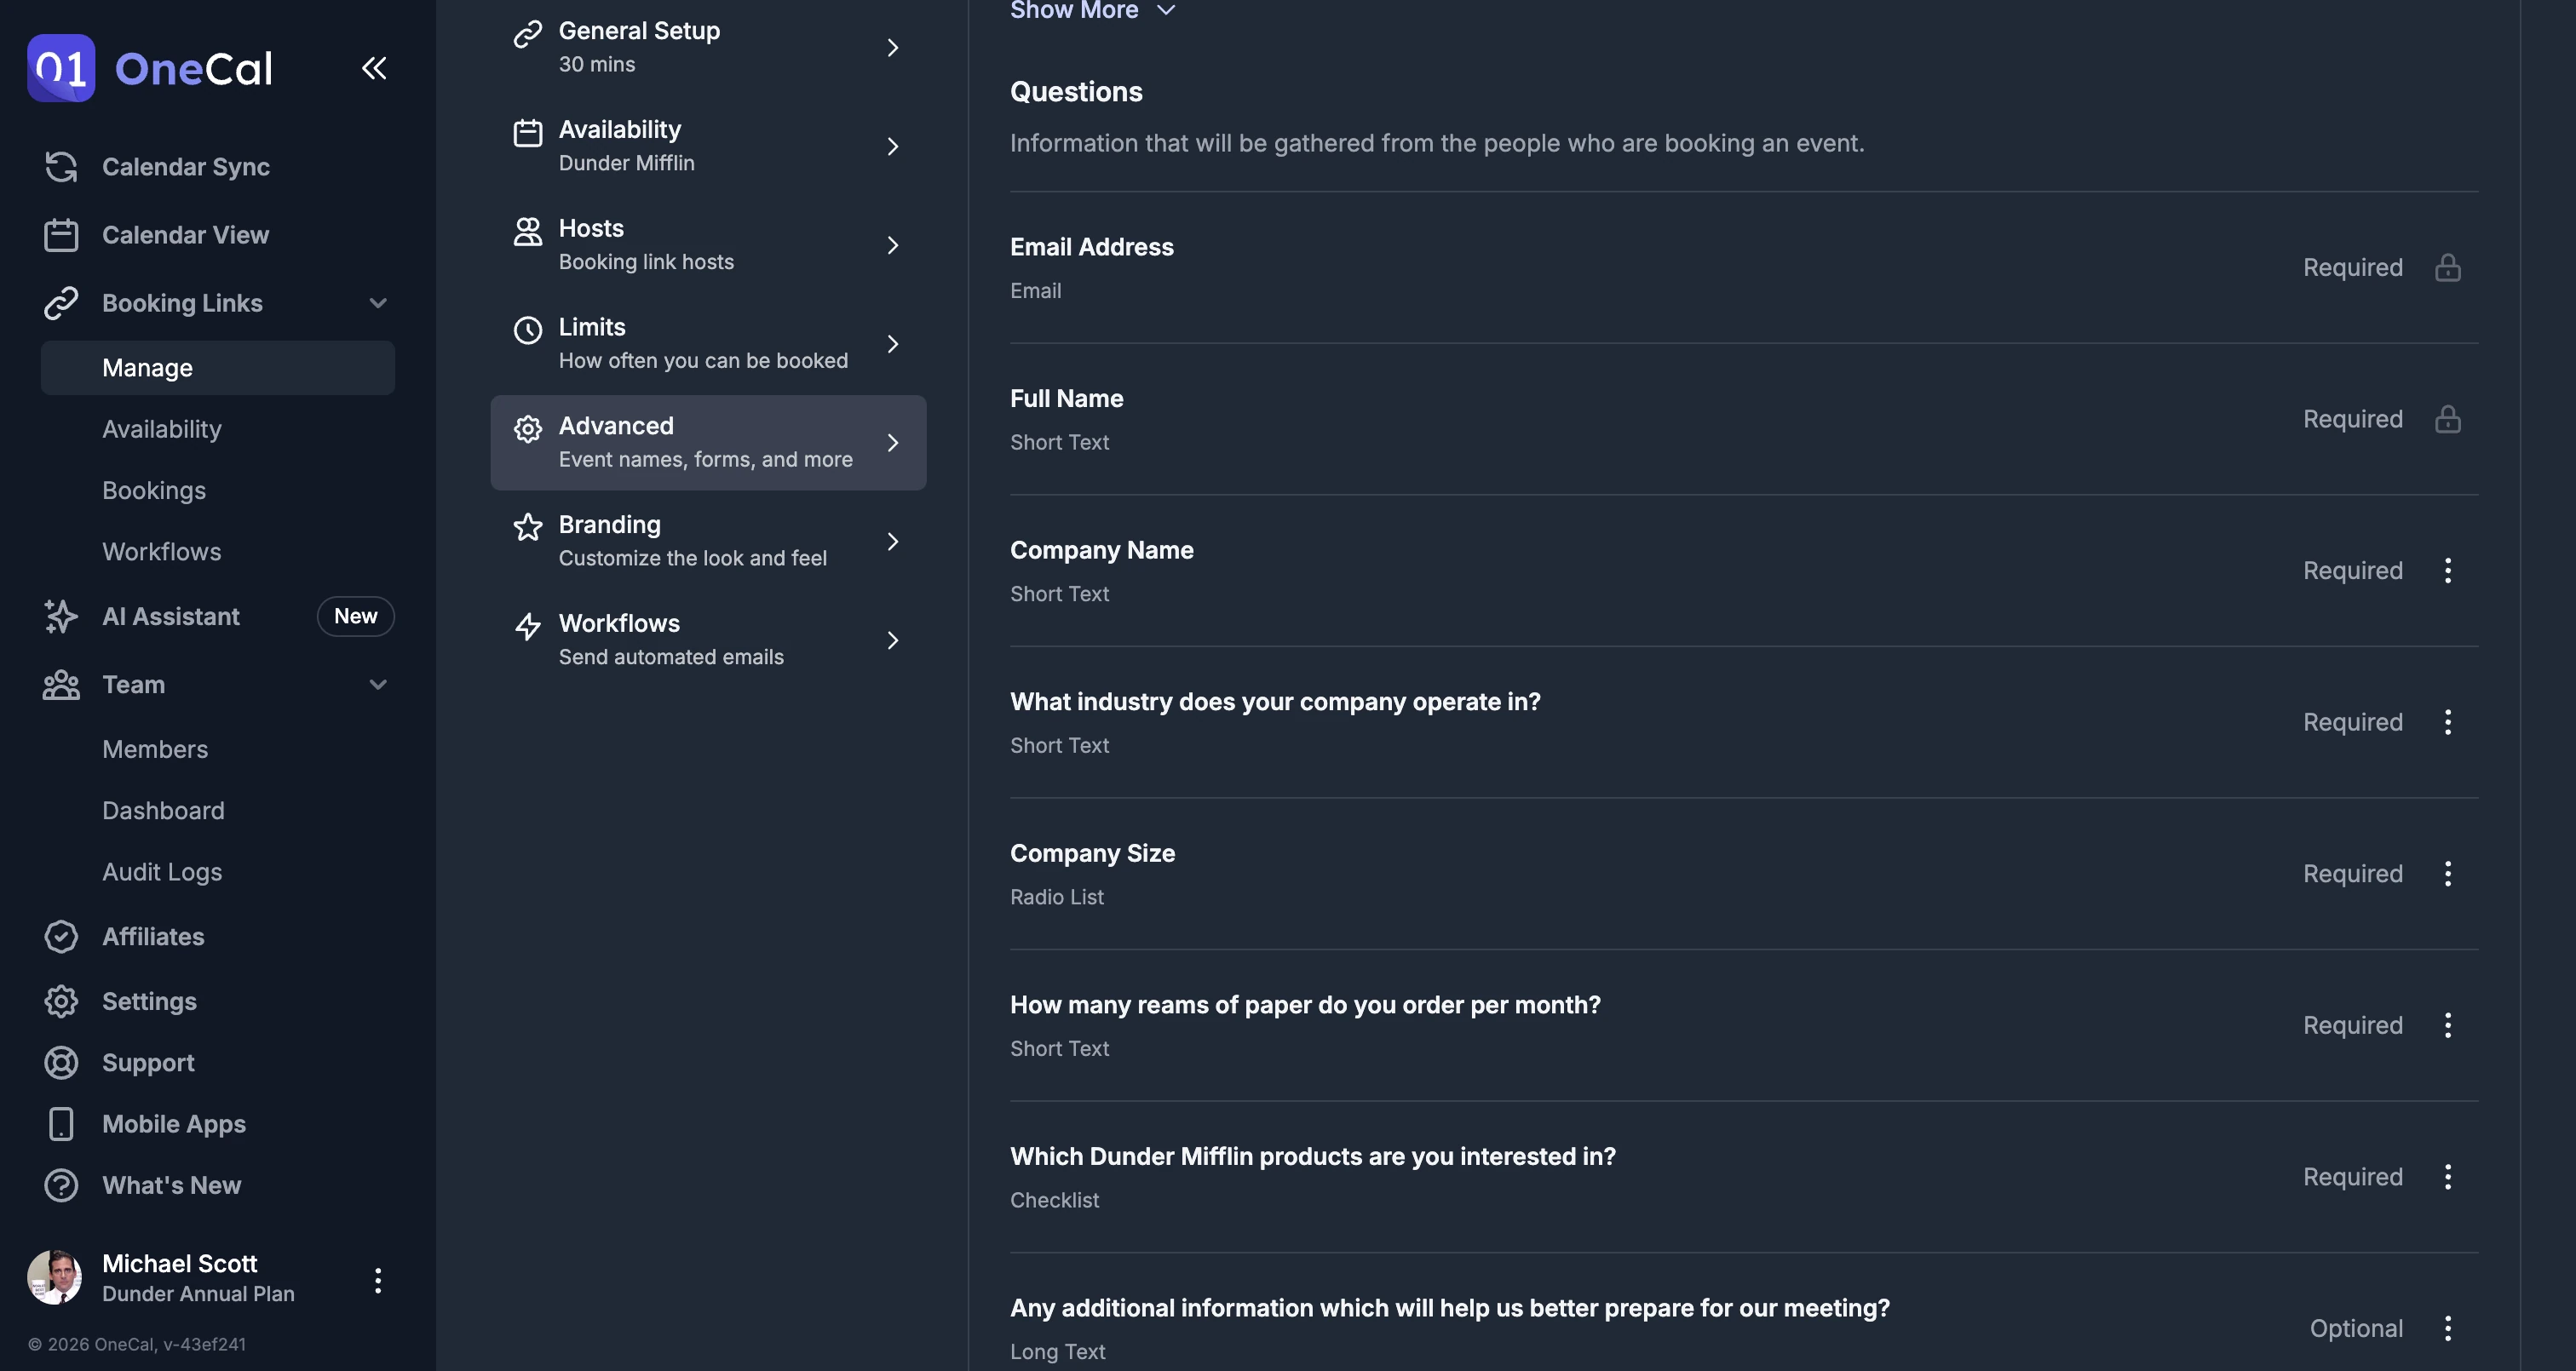Select General Setup section
This screenshot has width=2576, height=1371.
pos(708,47)
